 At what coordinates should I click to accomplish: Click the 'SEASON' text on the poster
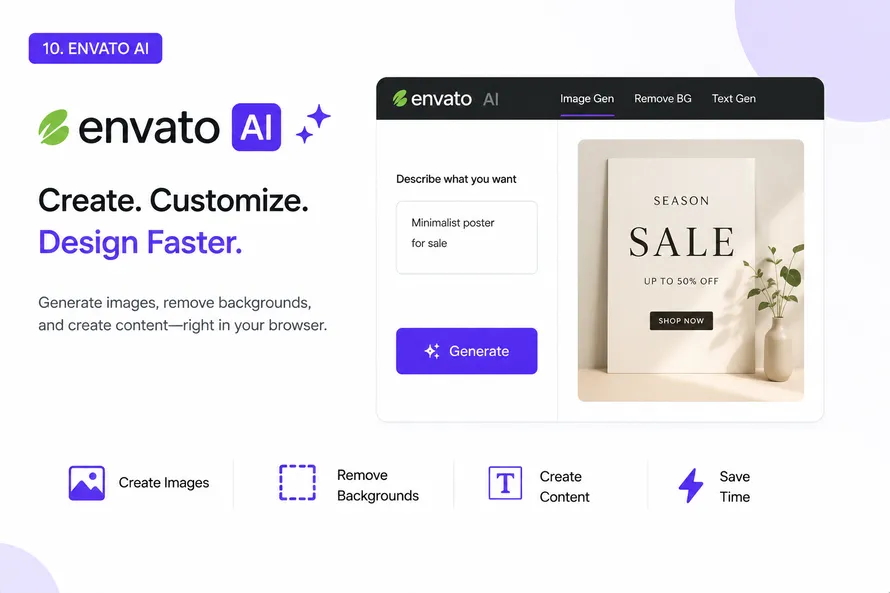[x=681, y=201]
